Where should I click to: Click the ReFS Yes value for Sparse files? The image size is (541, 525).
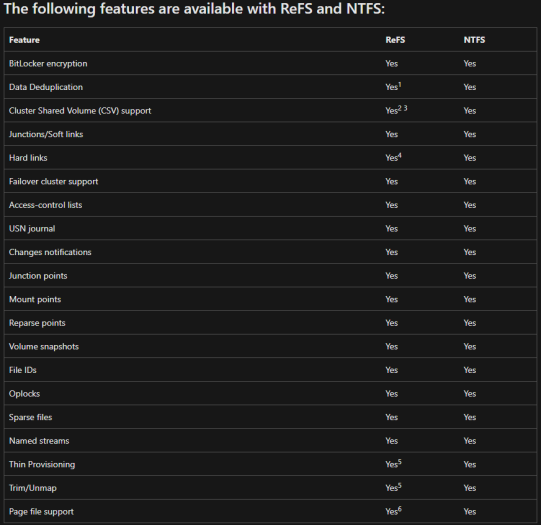point(392,417)
